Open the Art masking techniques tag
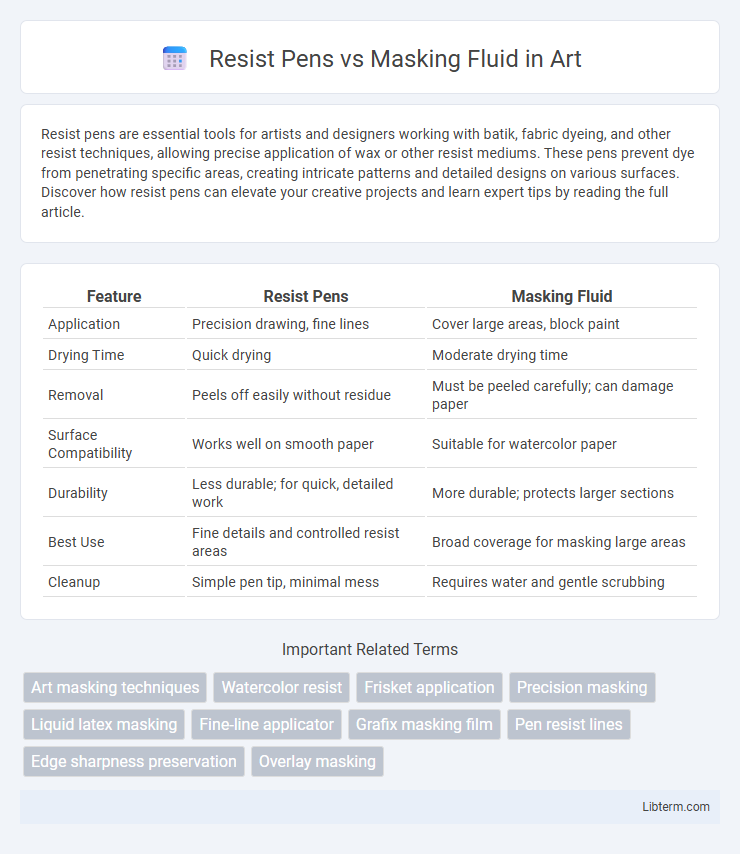The image size is (740, 854). [x=115, y=687]
